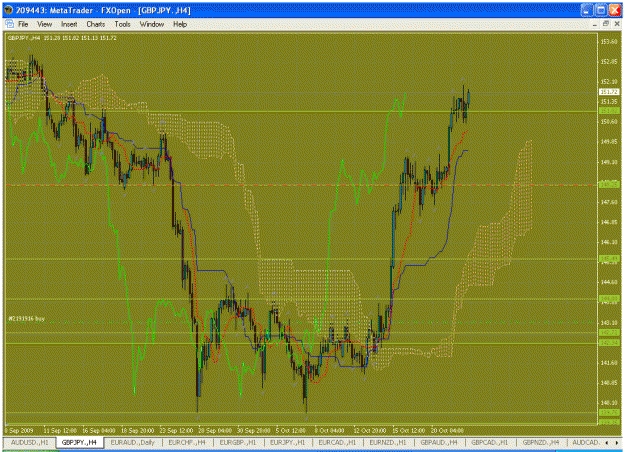Screen dimensions: 625x452
Task: Switch to the EURAUD.,Daily chart tab
Action: pos(132,442)
